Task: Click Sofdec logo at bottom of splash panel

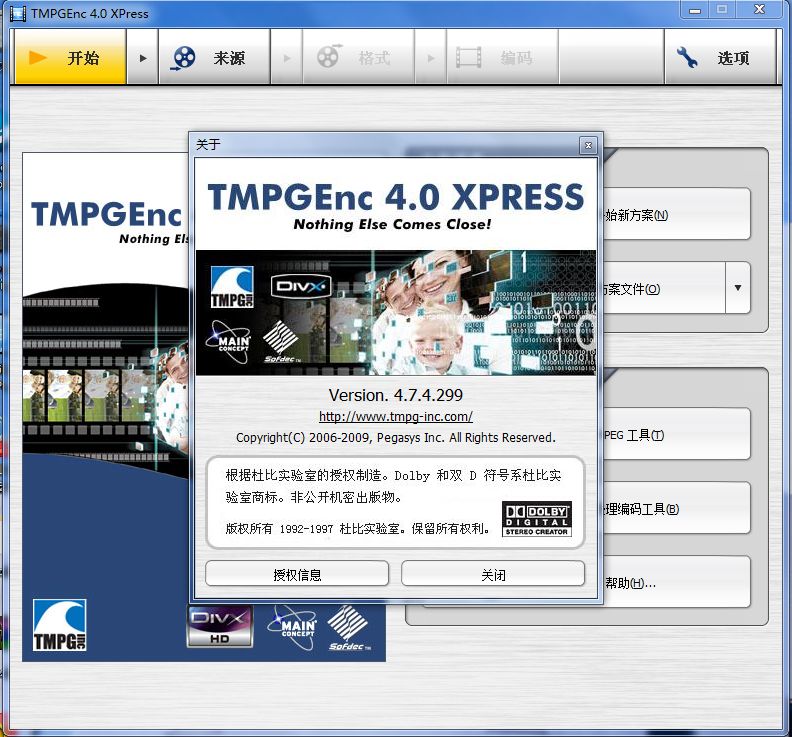Action: click(349, 628)
